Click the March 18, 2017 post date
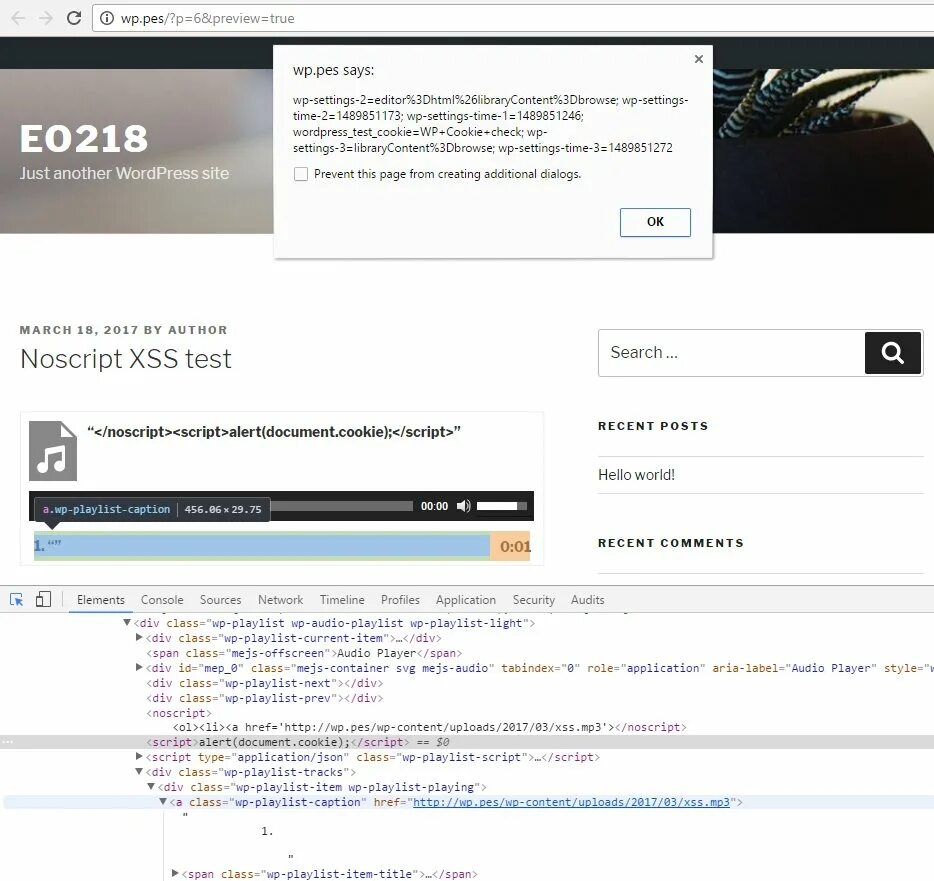Viewport: 934px width, 881px height. point(79,330)
